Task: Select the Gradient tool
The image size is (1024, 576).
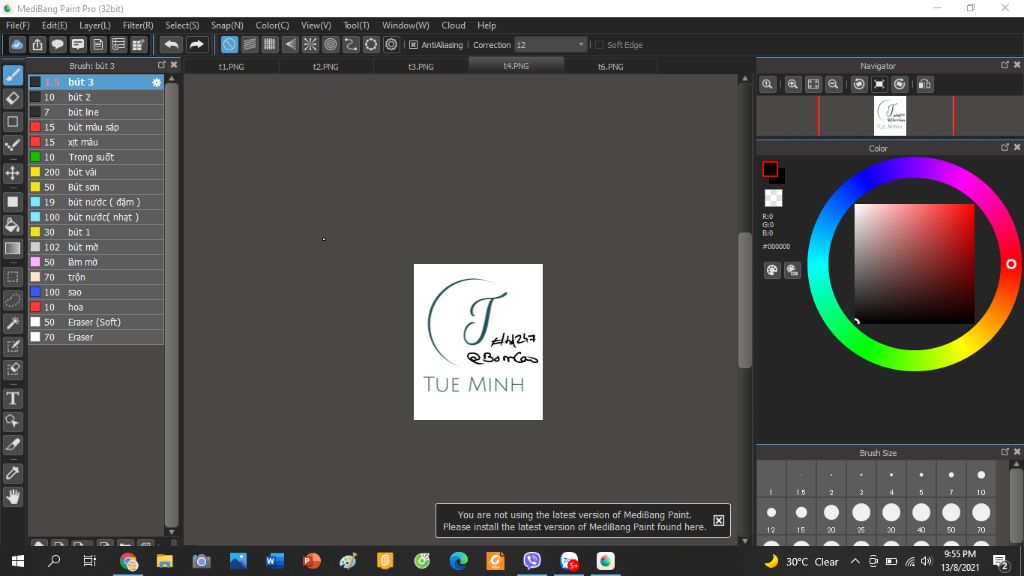Action: [12, 248]
